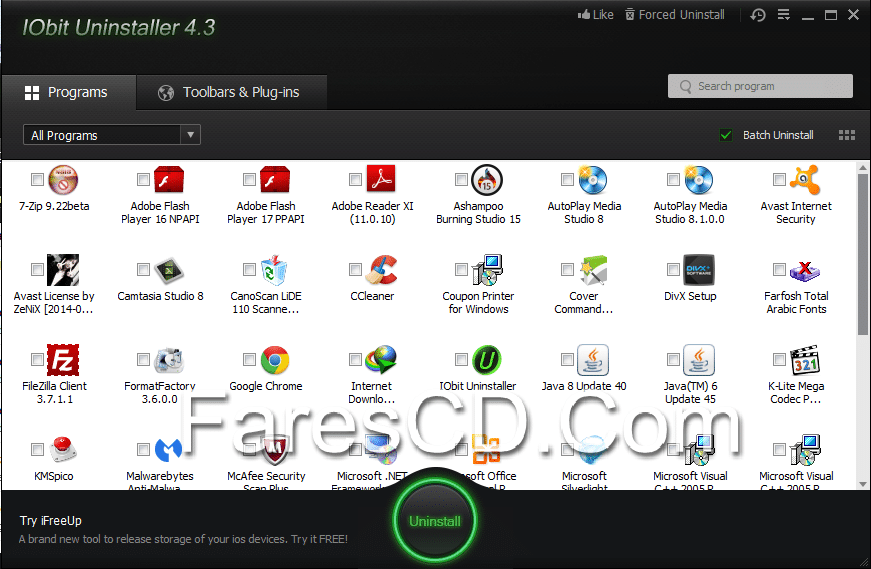Select the Adobe Flash Player 17 PPAPI icon

(275, 180)
